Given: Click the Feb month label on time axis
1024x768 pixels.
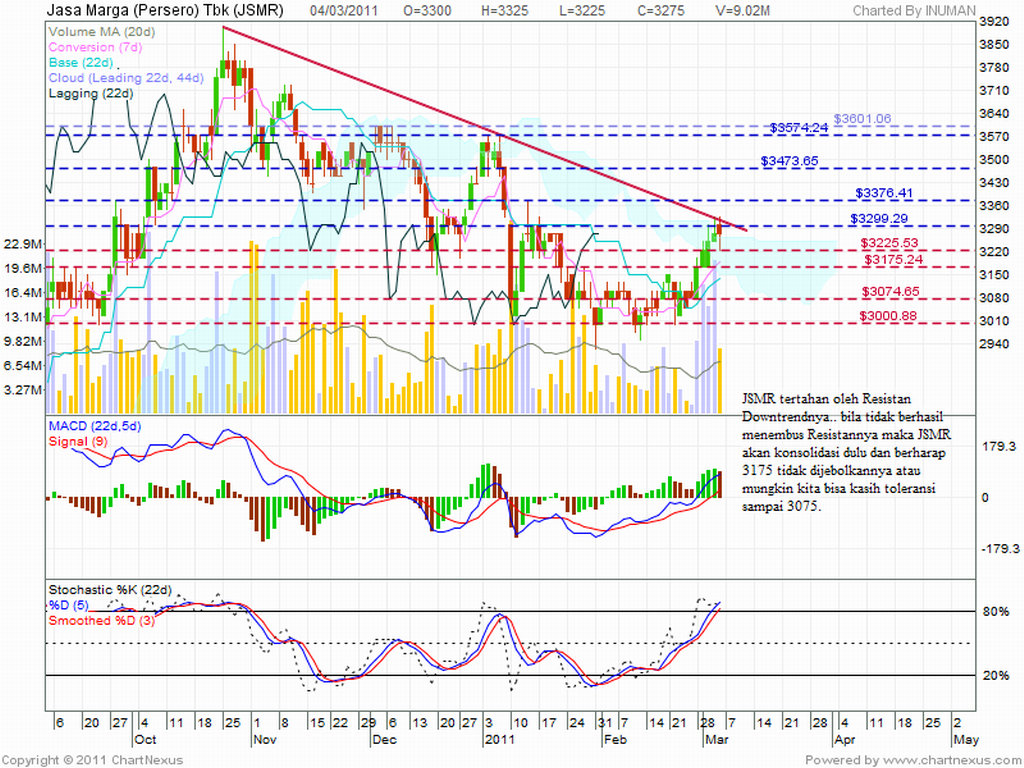Looking at the screenshot, I should [x=615, y=739].
